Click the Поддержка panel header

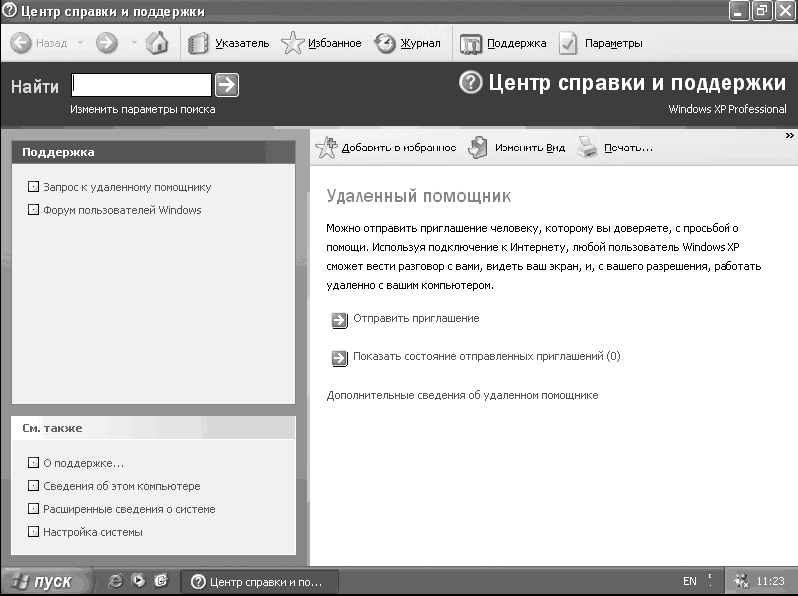click(x=153, y=152)
